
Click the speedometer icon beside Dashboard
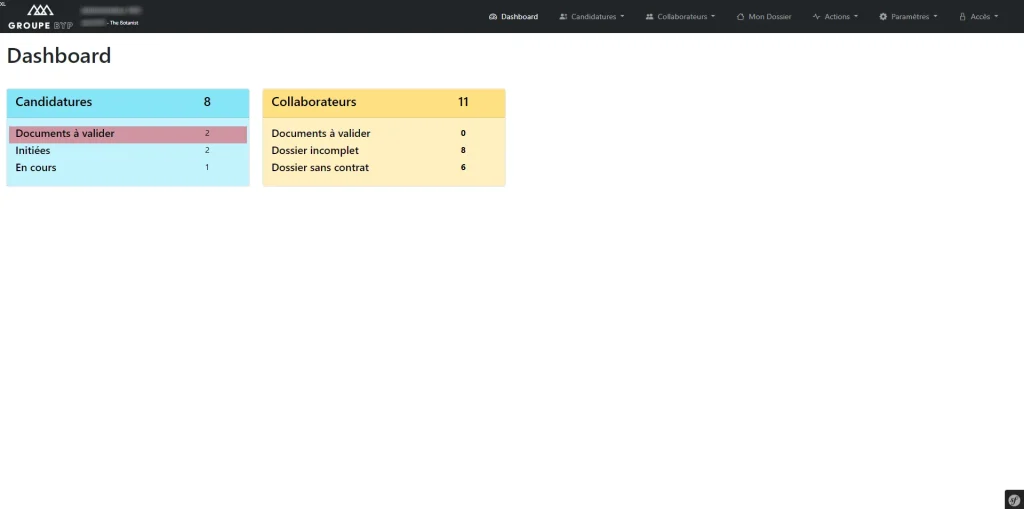[493, 17]
